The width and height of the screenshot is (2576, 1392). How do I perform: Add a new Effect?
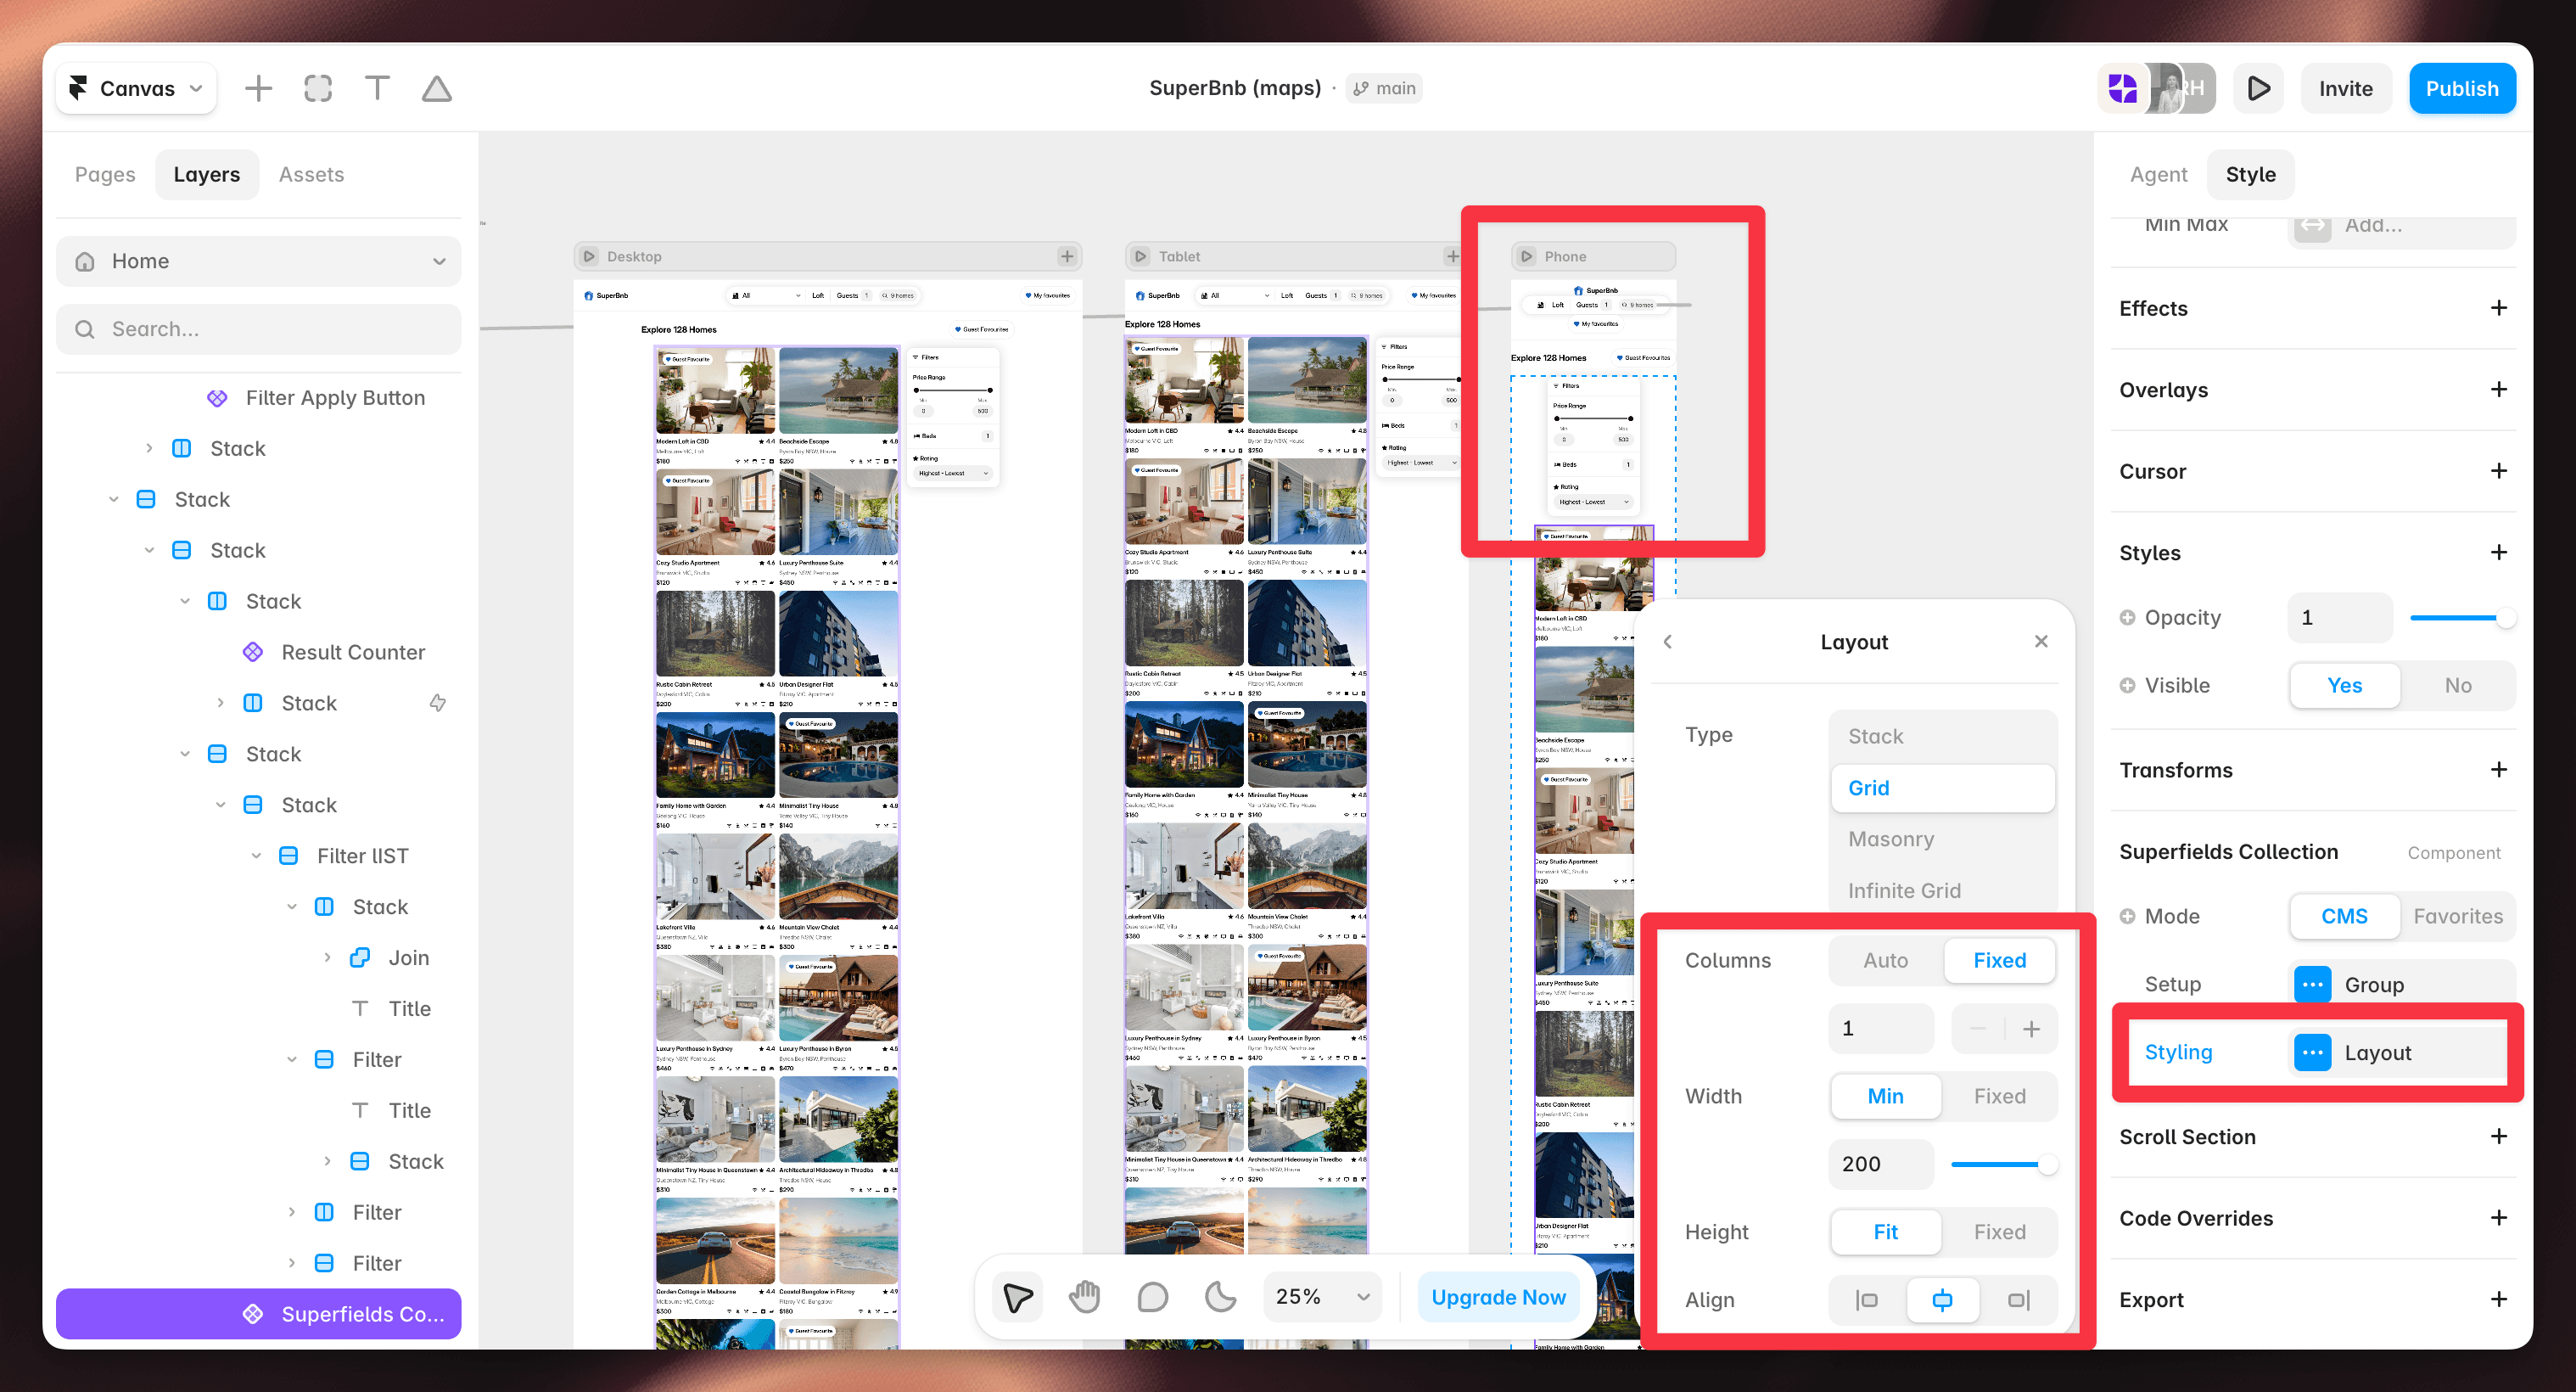click(x=2498, y=308)
